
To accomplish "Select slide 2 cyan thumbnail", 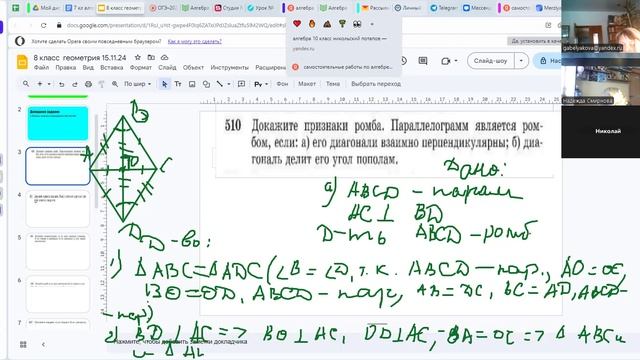I will (x=58, y=123).
